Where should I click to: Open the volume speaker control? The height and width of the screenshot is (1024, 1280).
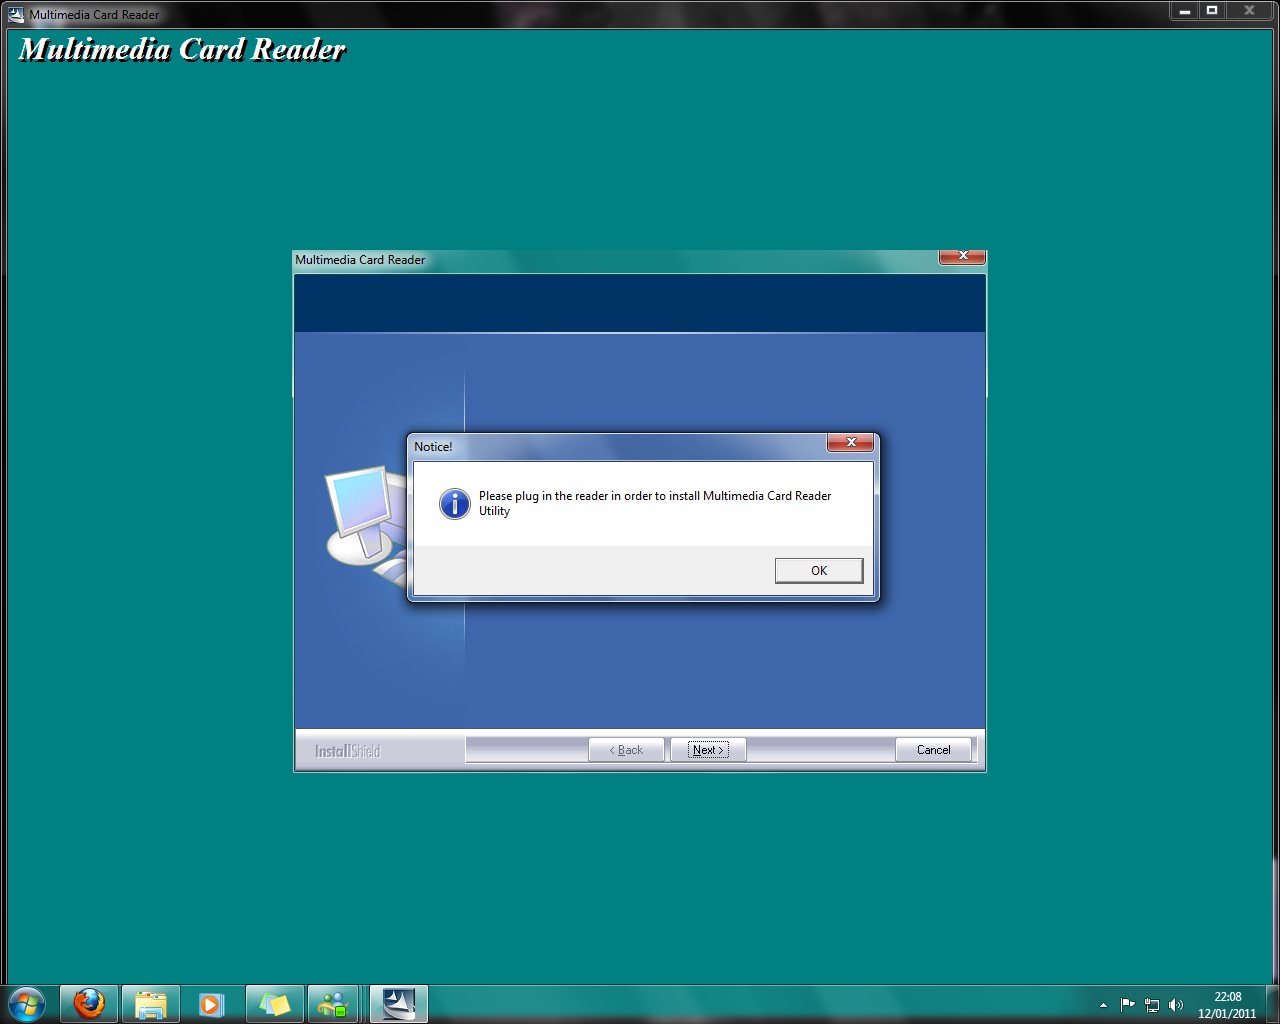pos(1175,1005)
